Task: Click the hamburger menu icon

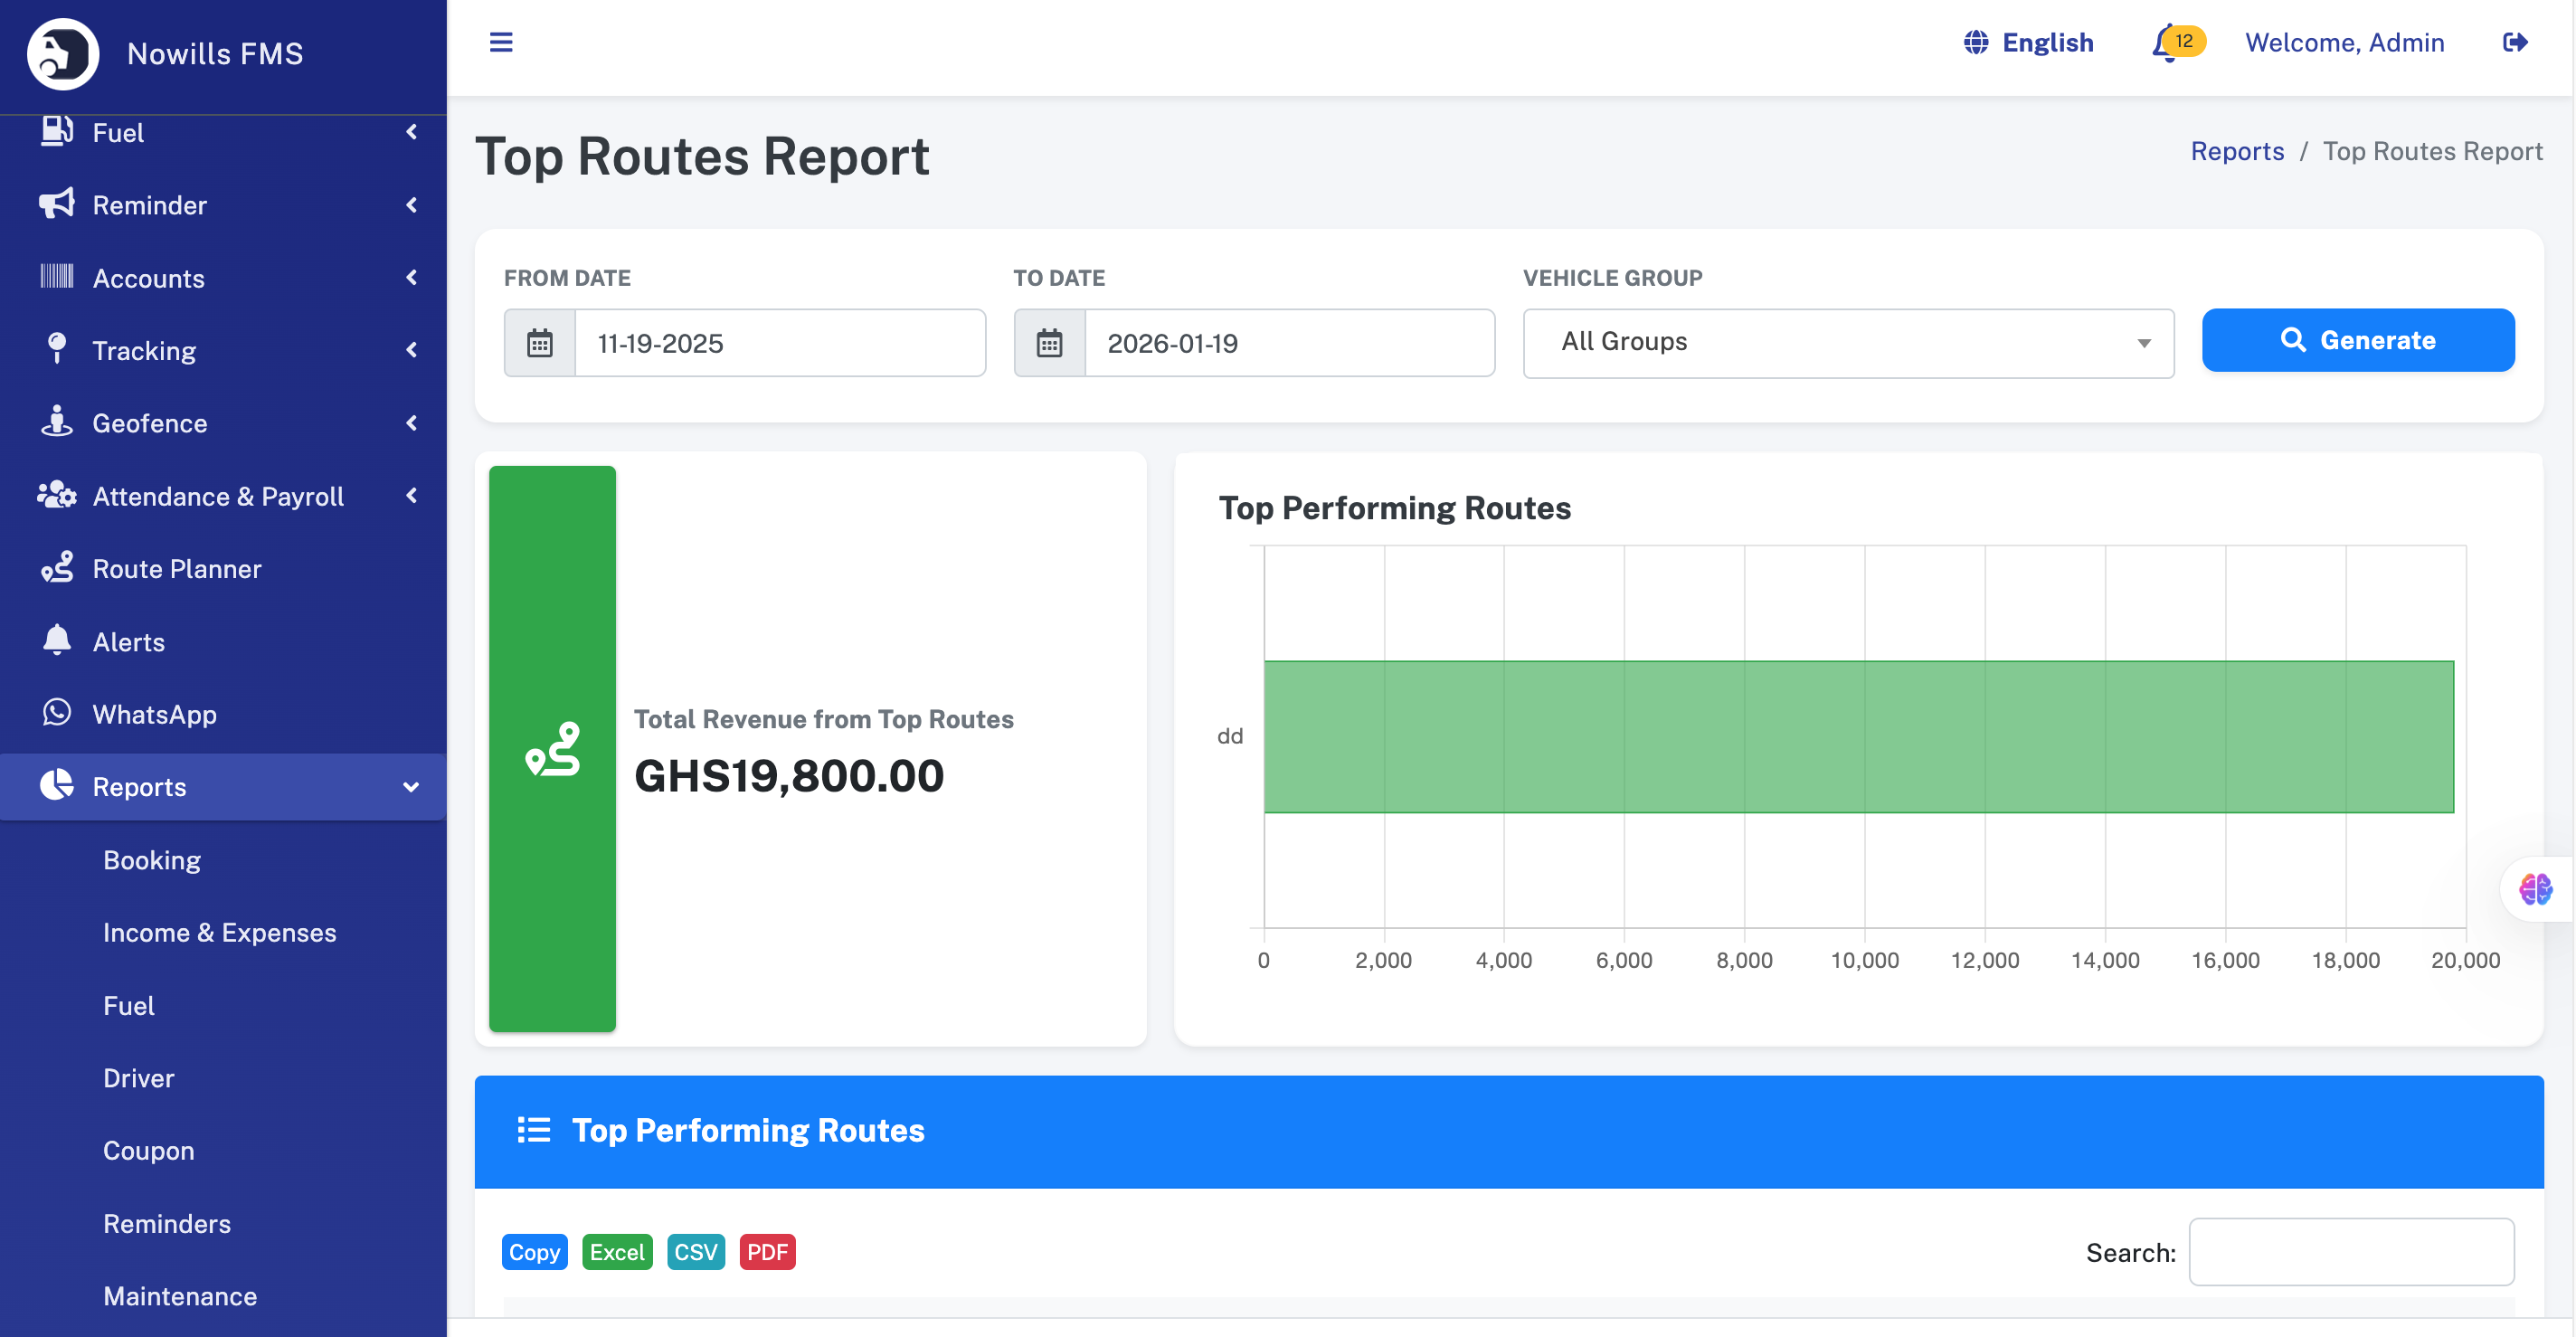Action: click(x=501, y=42)
